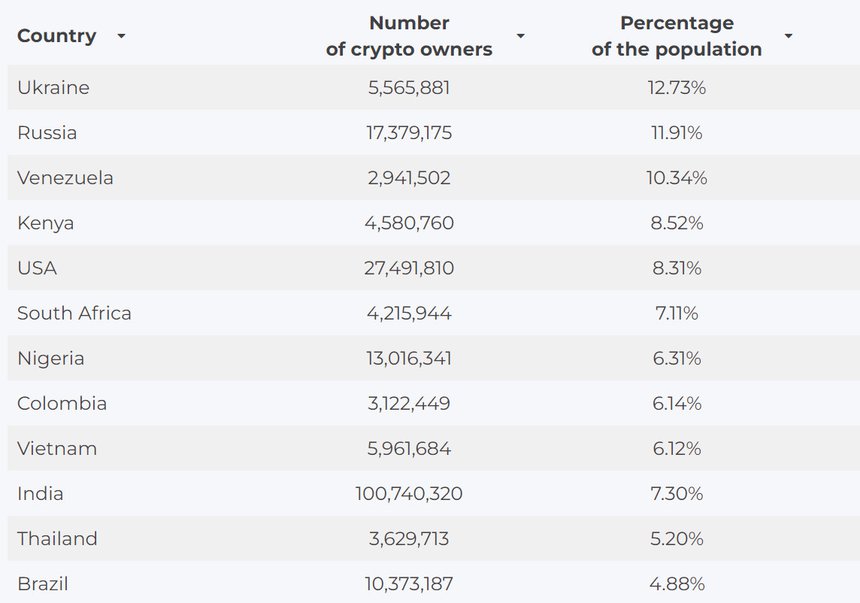Select India's crypto owners value 100,740,320

coord(409,493)
